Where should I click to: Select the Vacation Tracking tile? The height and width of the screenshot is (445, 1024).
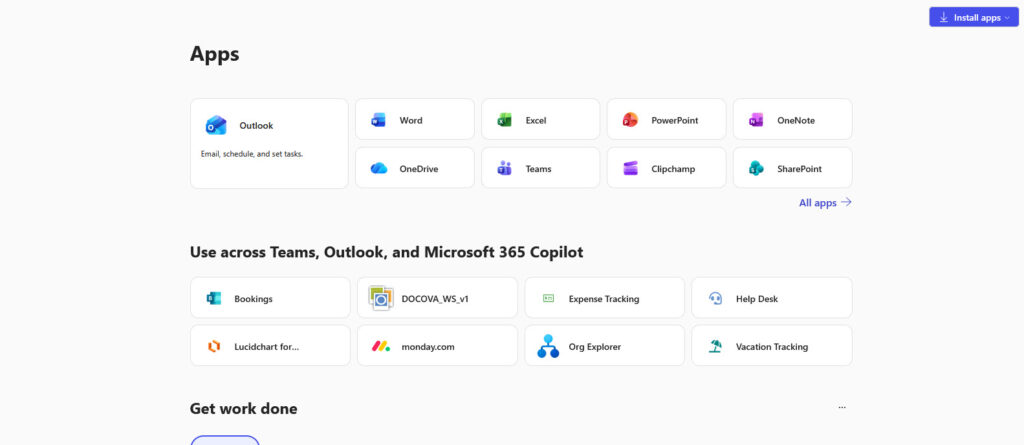(771, 346)
